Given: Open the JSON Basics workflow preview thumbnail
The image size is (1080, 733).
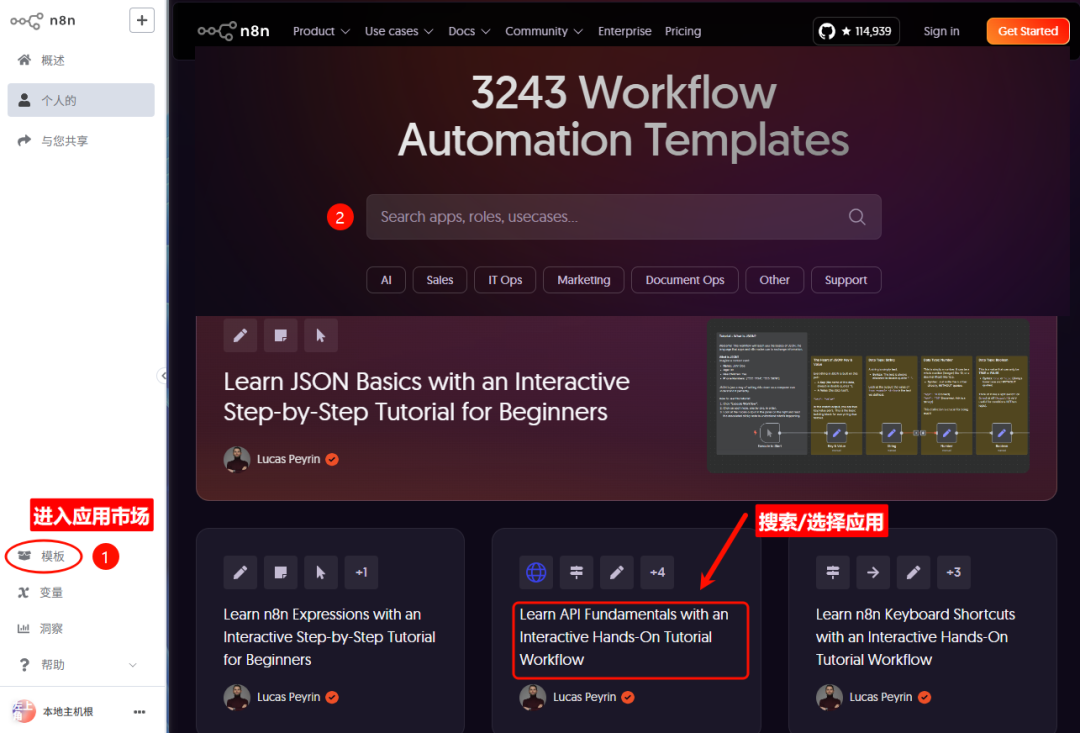Looking at the screenshot, I should pos(869,395).
